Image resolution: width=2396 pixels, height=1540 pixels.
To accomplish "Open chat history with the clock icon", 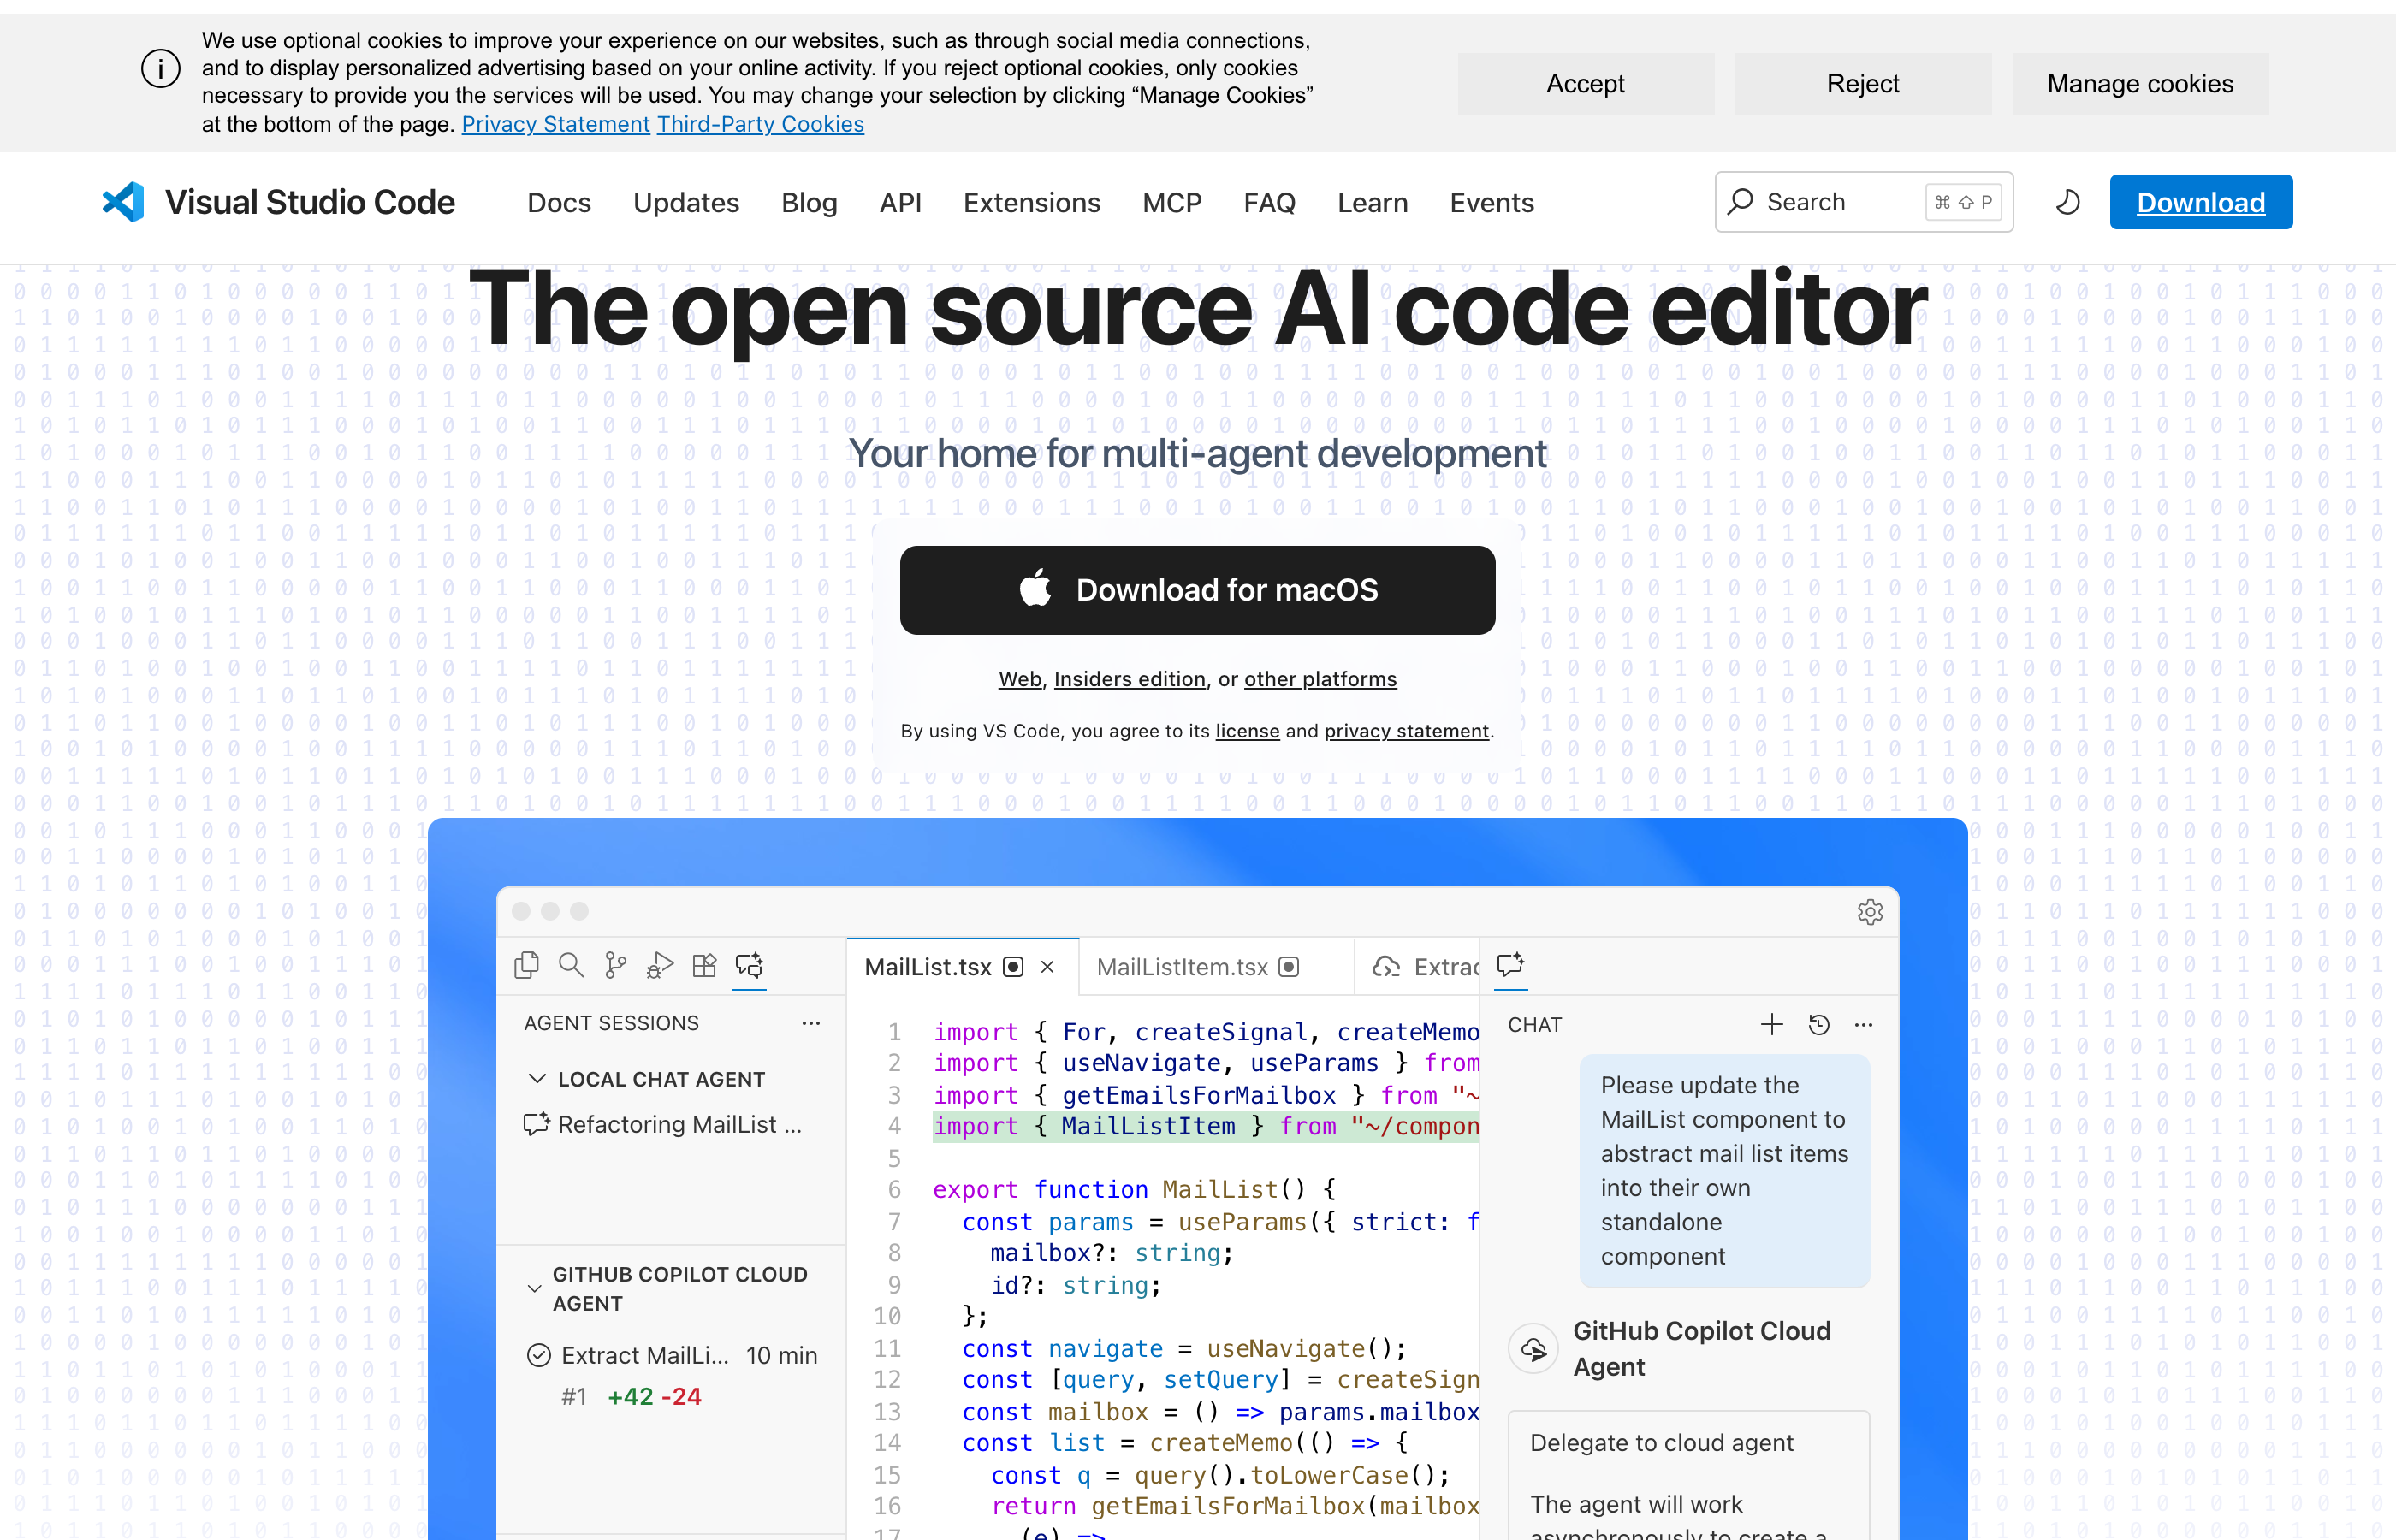I will pos(1819,1024).
